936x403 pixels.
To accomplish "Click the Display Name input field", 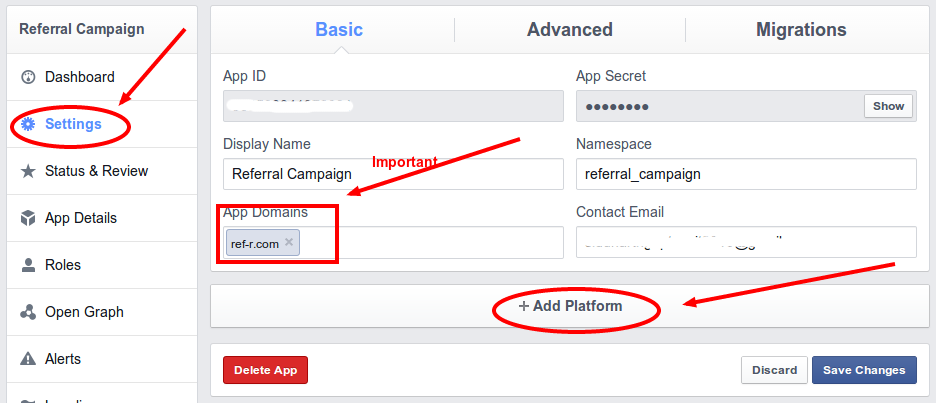I will [393, 174].
